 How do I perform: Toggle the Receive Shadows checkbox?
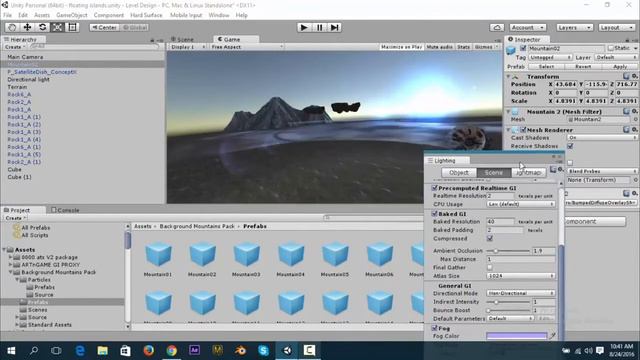point(570,146)
